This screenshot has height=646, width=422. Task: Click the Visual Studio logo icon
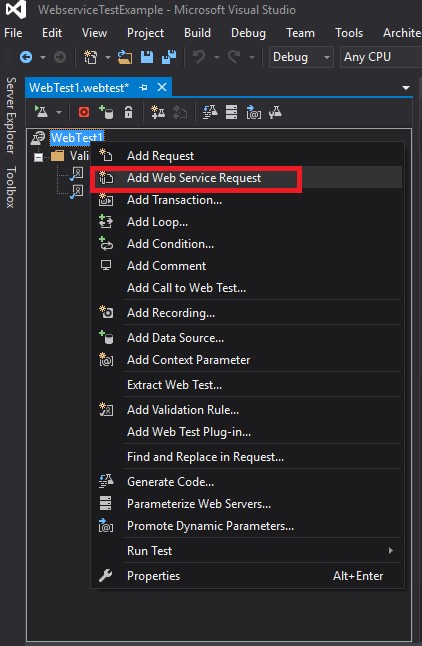coord(16,9)
